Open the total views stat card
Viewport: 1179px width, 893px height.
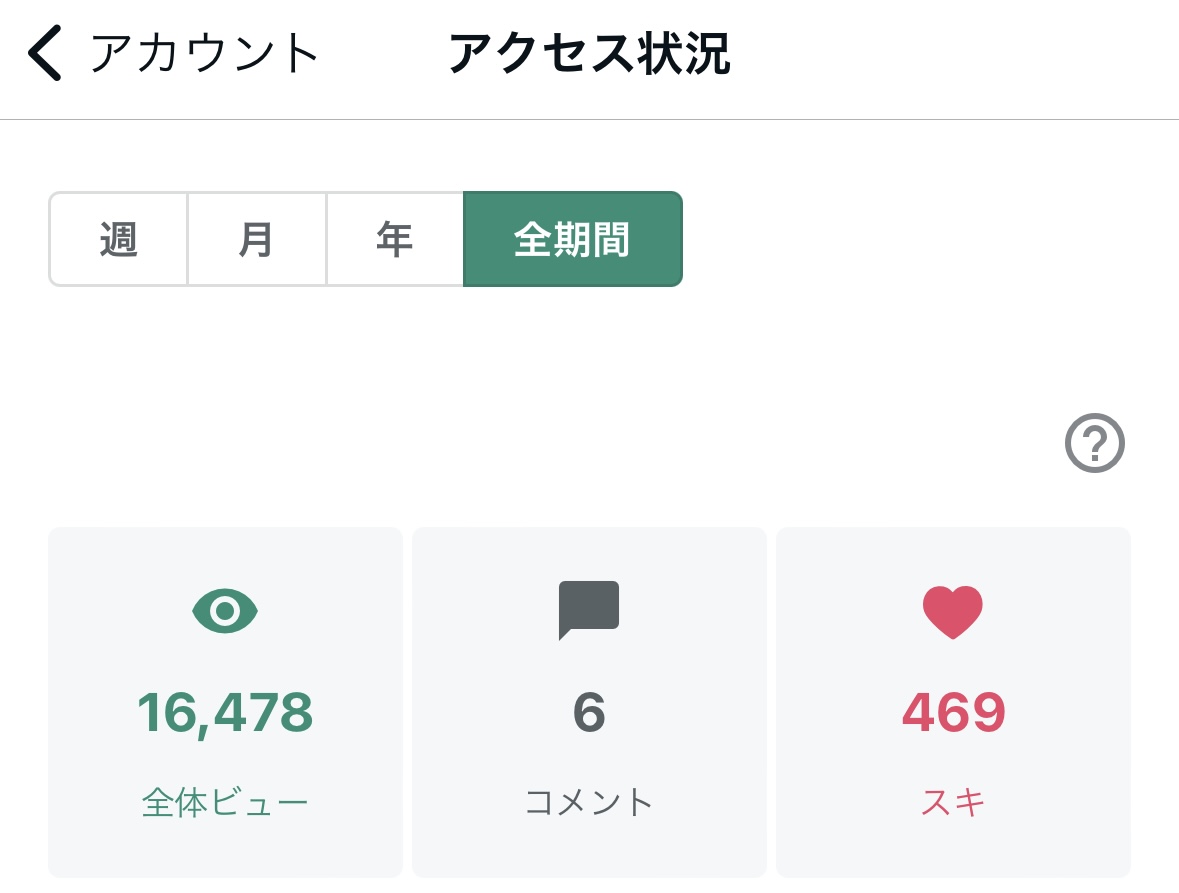click(226, 702)
